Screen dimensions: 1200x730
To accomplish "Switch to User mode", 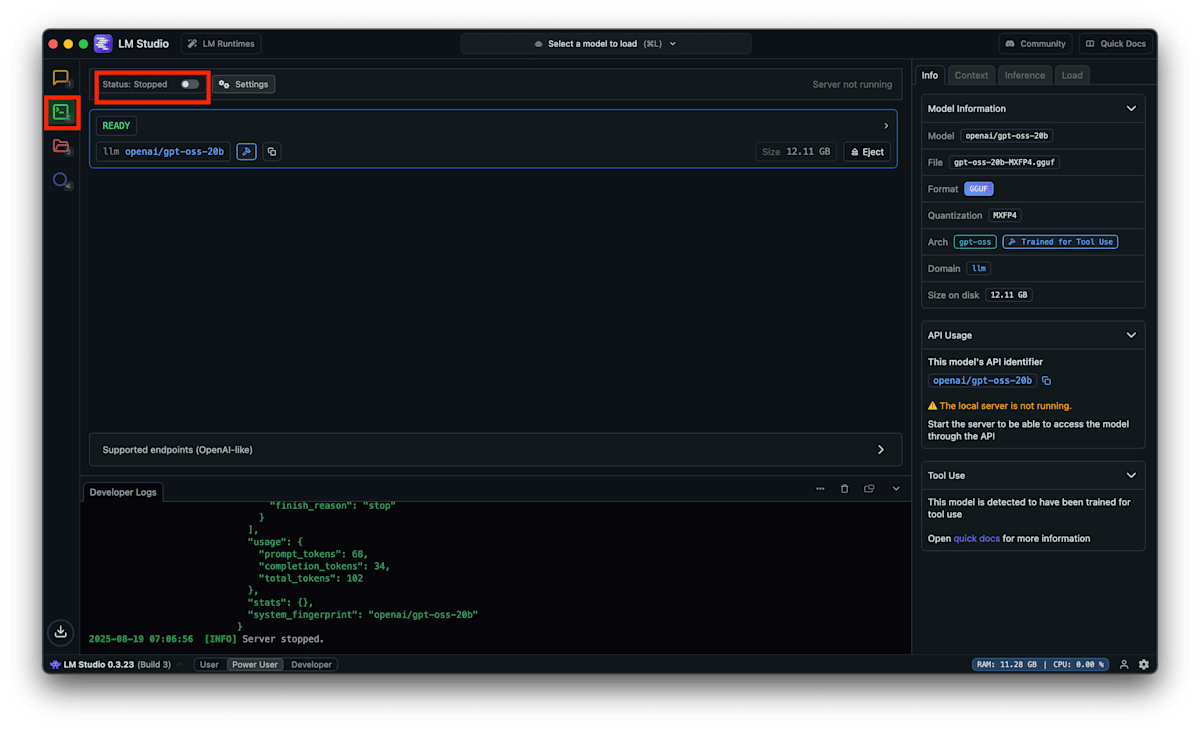I will pyautogui.click(x=209, y=664).
